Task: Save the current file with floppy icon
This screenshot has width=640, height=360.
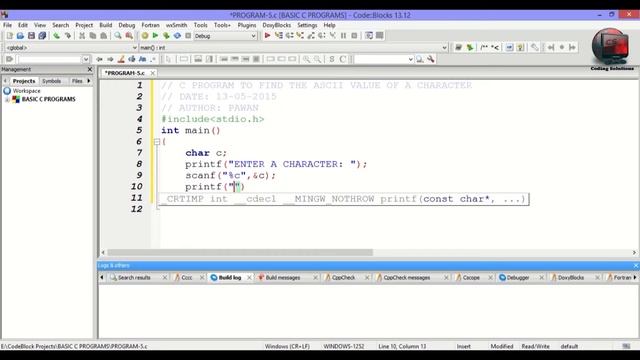Action: pos(31,36)
